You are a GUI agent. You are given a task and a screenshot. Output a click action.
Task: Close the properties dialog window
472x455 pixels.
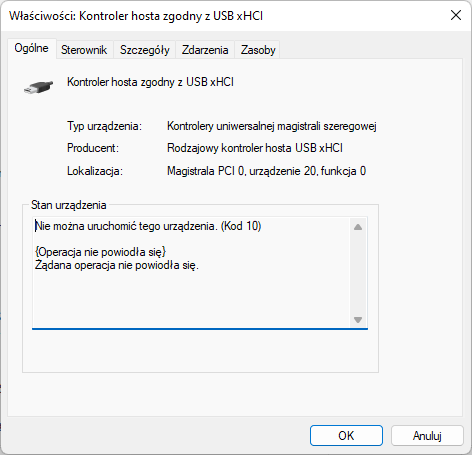(456, 15)
